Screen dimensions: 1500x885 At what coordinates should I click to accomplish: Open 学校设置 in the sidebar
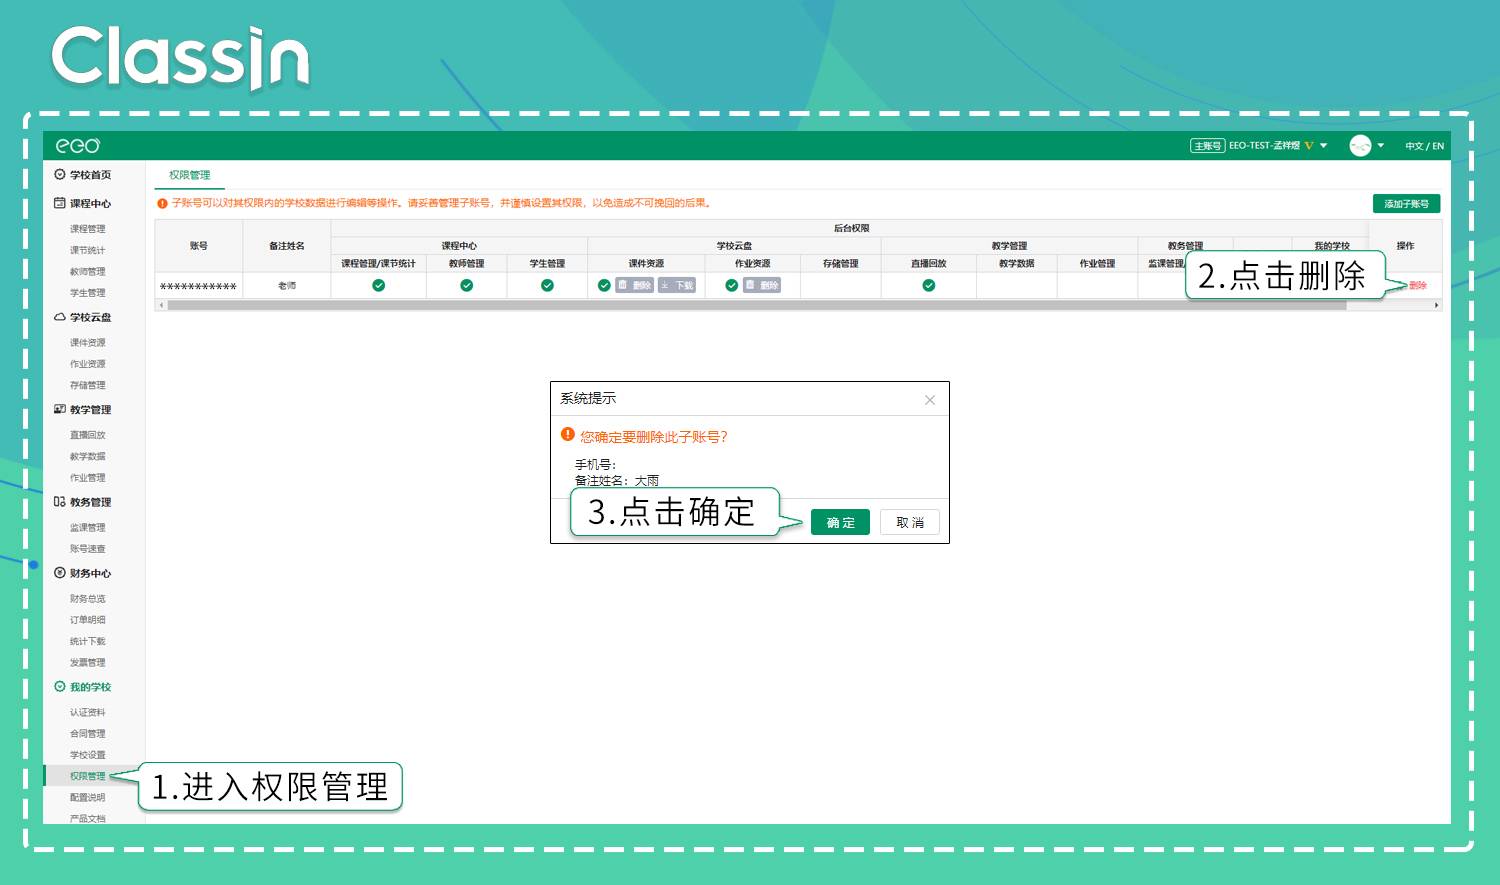[88, 755]
